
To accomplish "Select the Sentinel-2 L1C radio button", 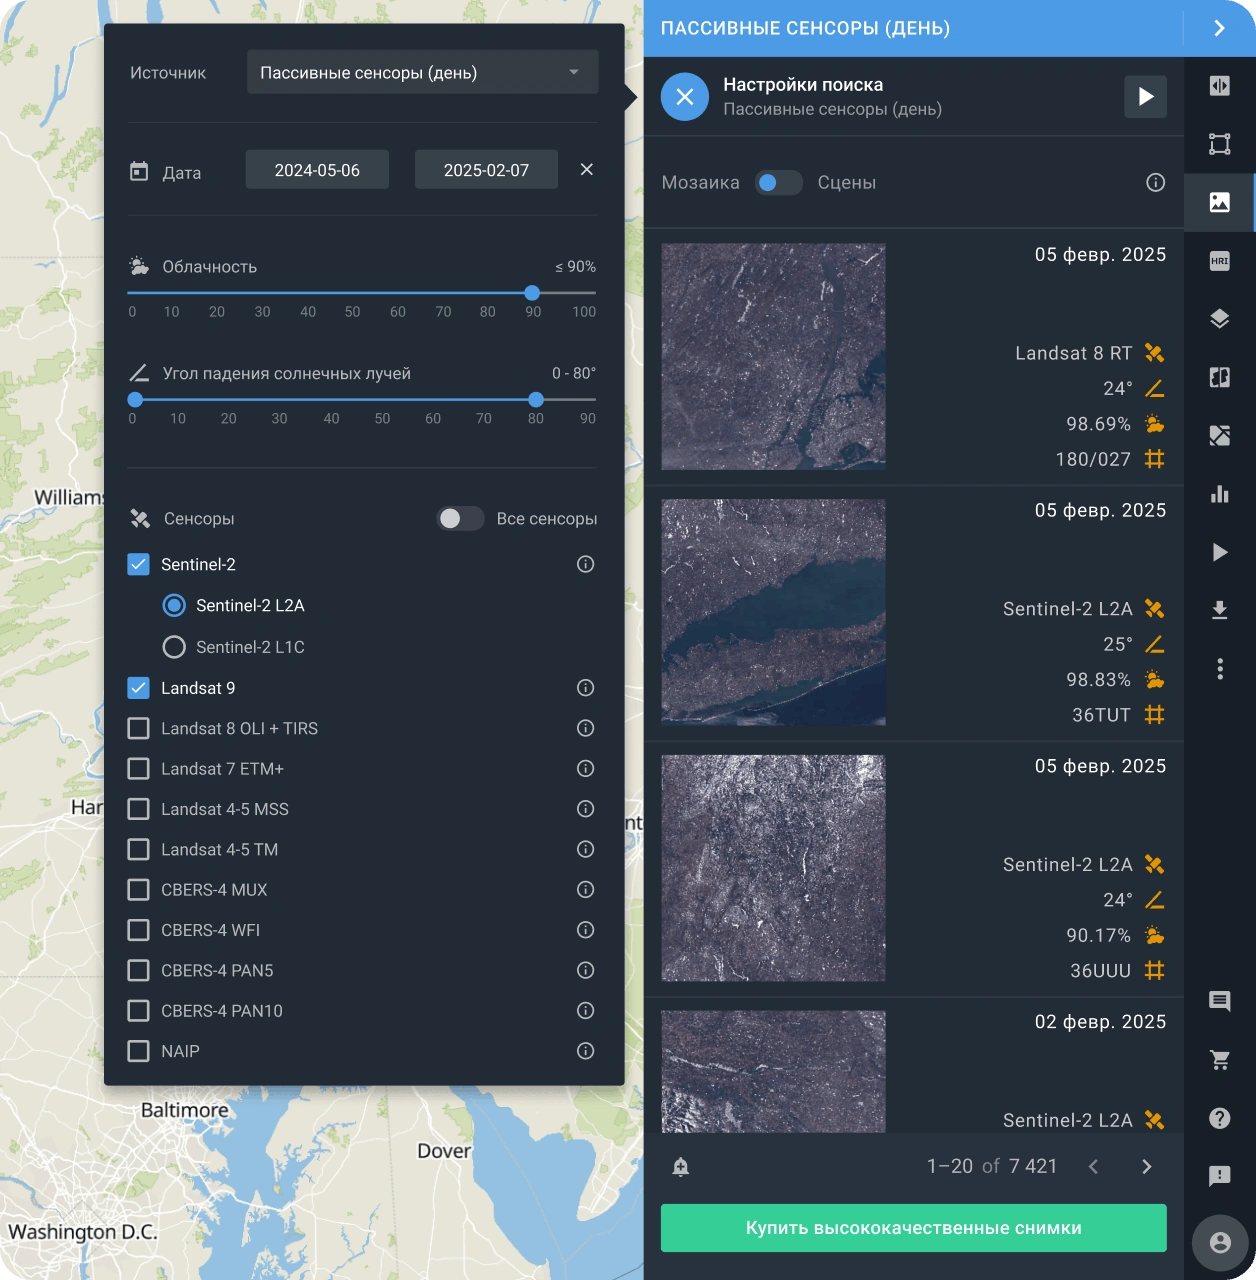I will (174, 647).
